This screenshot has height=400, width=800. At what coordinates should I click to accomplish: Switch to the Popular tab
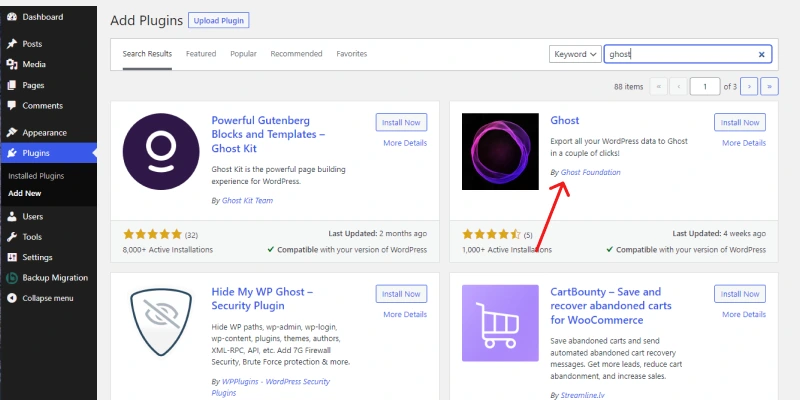point(243,54)
